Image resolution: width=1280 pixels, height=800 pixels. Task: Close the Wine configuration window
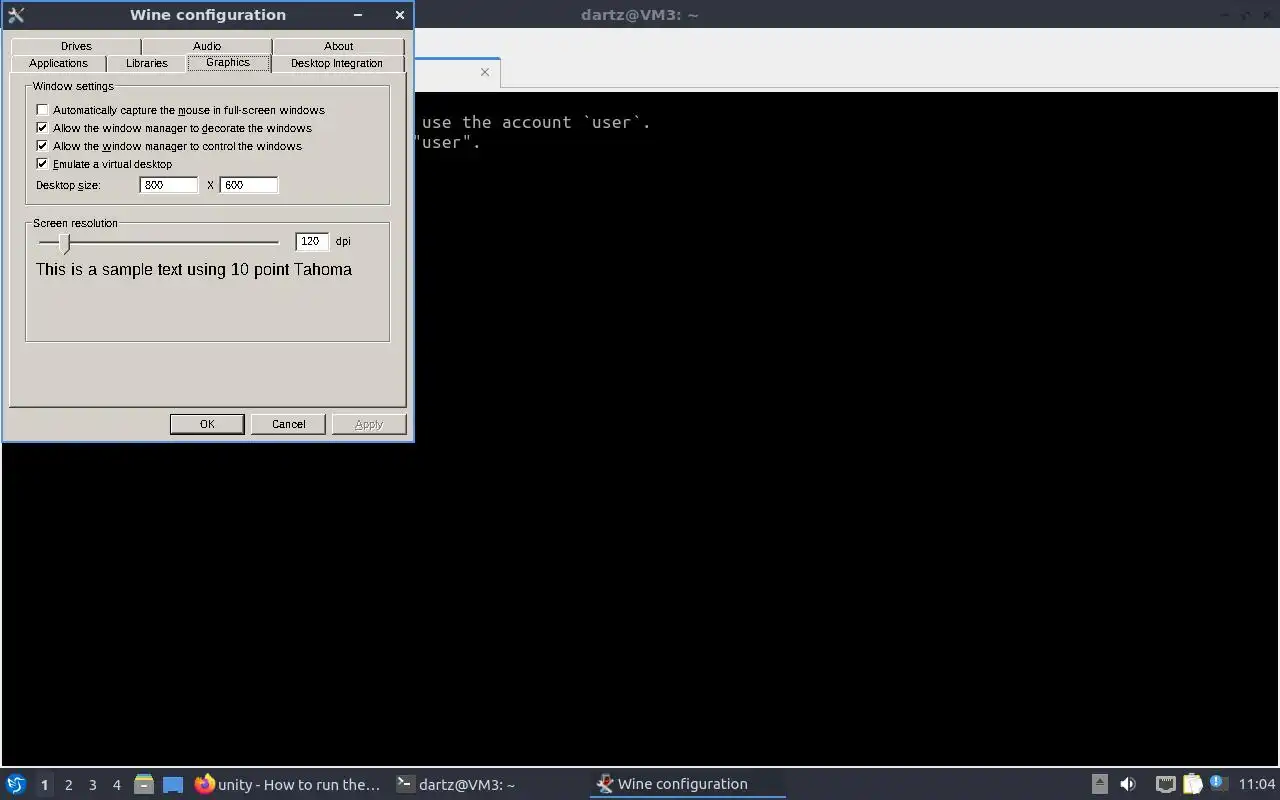[x=400, y=15]
